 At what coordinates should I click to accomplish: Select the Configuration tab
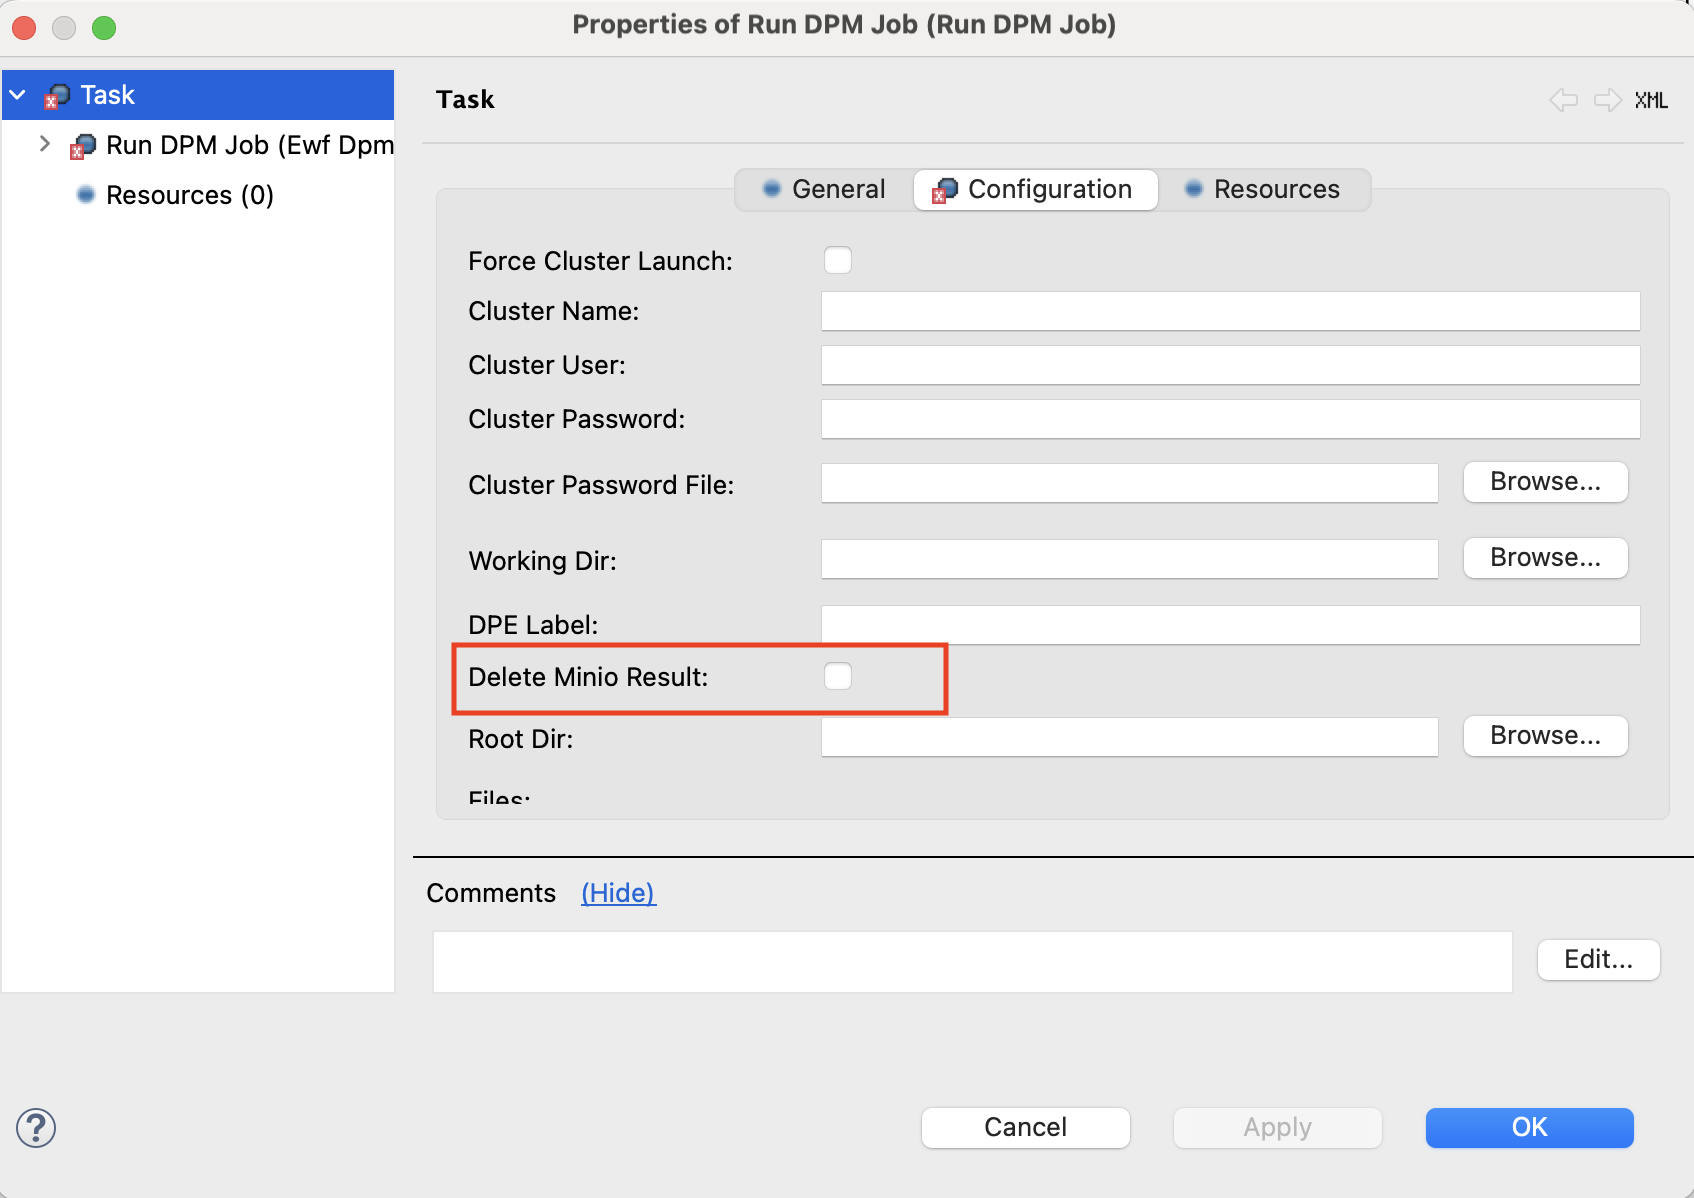coord(1035,189)
